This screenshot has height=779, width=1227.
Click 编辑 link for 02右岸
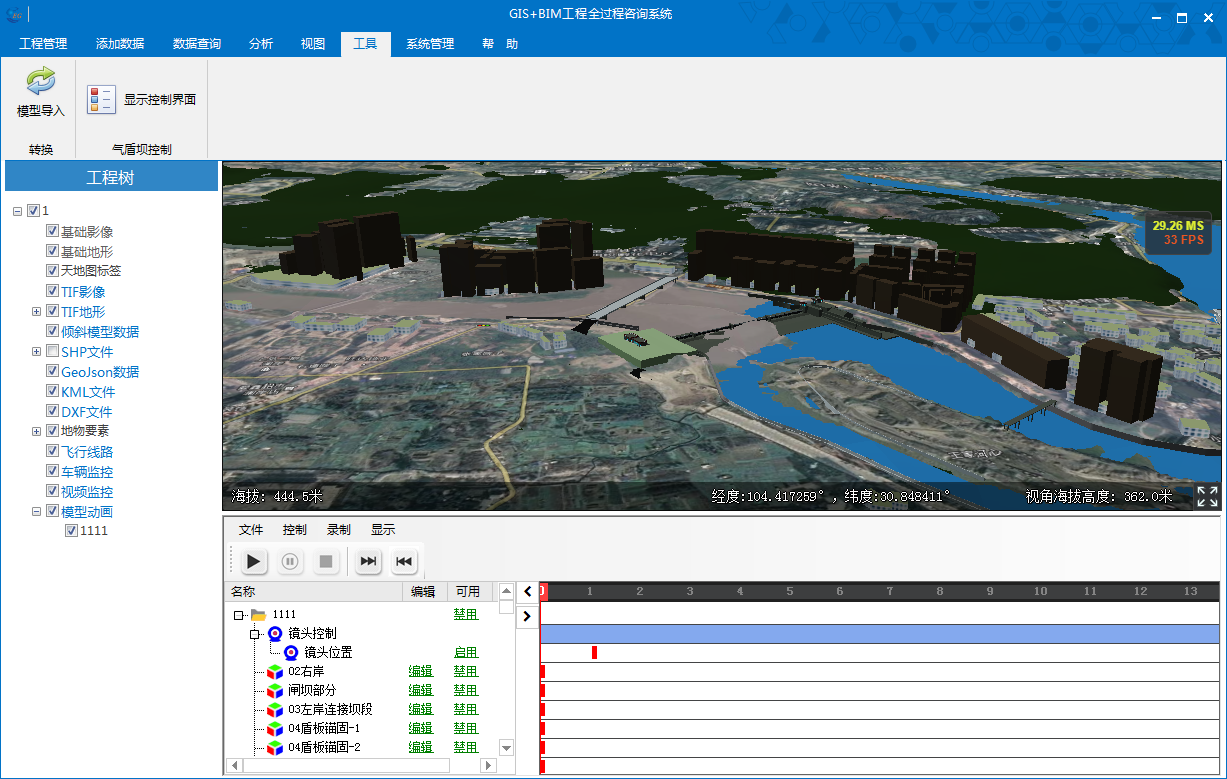(420, 671)
